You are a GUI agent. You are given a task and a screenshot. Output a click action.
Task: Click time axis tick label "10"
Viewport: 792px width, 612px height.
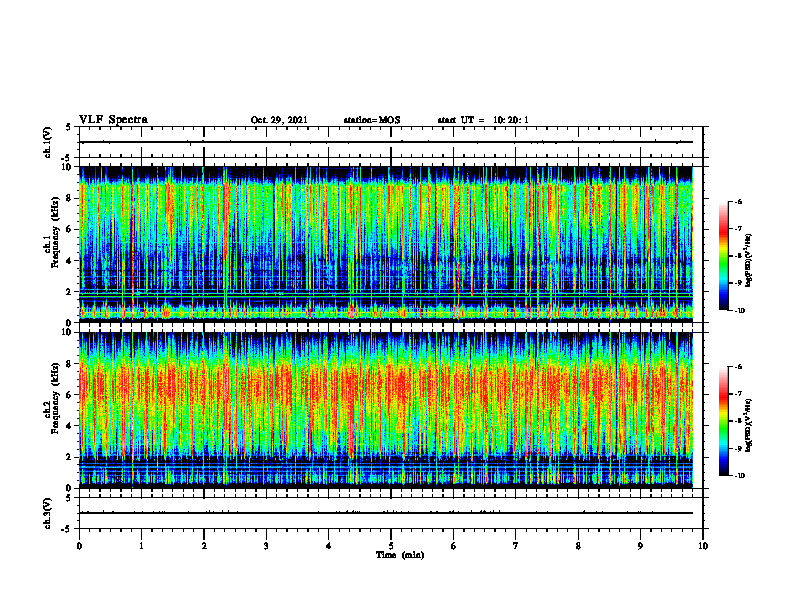(703, 546)
